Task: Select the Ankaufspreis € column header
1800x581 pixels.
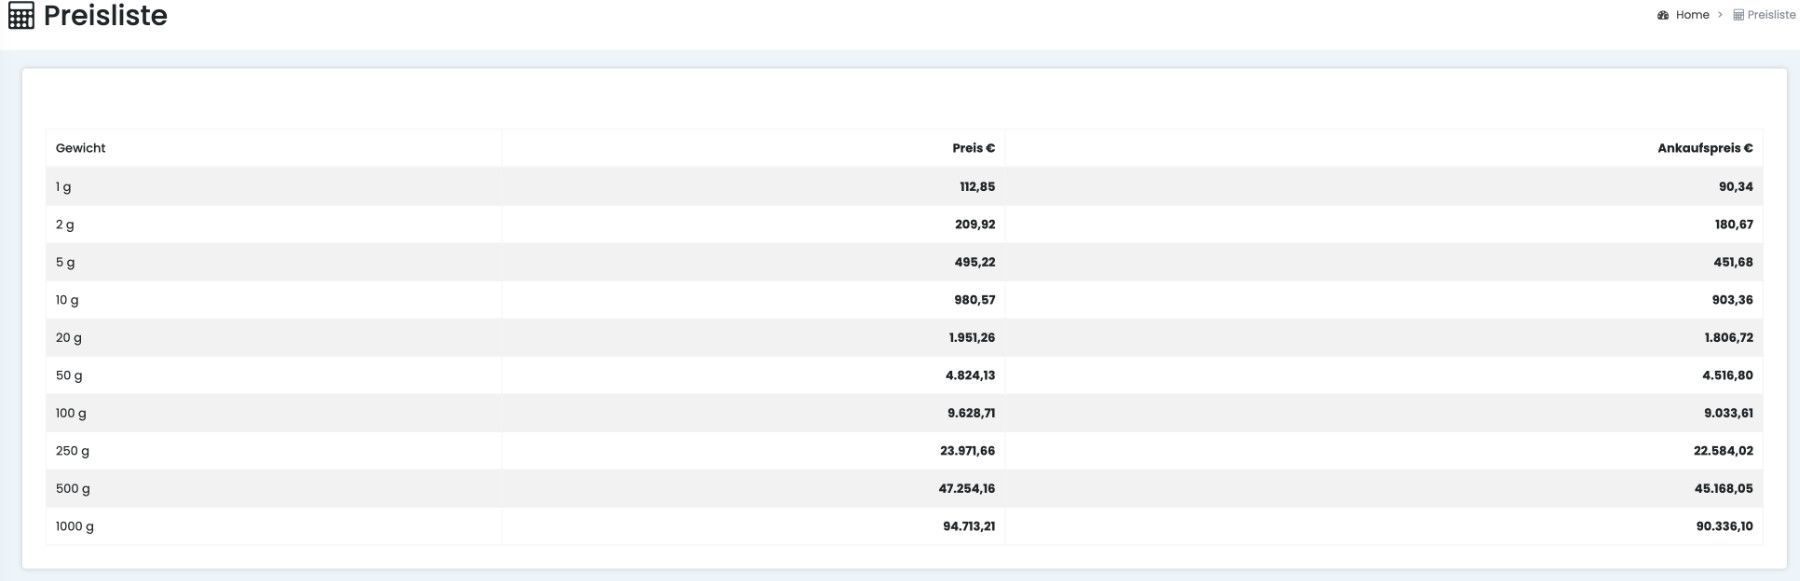Action: pos(1704,148)
